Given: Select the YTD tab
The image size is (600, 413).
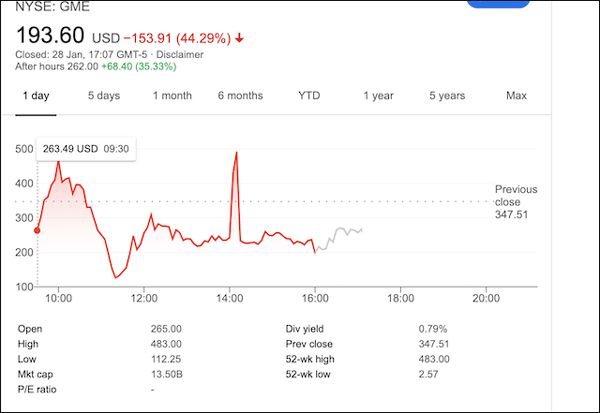Looking at the screenshot, I should click(310, 96).
